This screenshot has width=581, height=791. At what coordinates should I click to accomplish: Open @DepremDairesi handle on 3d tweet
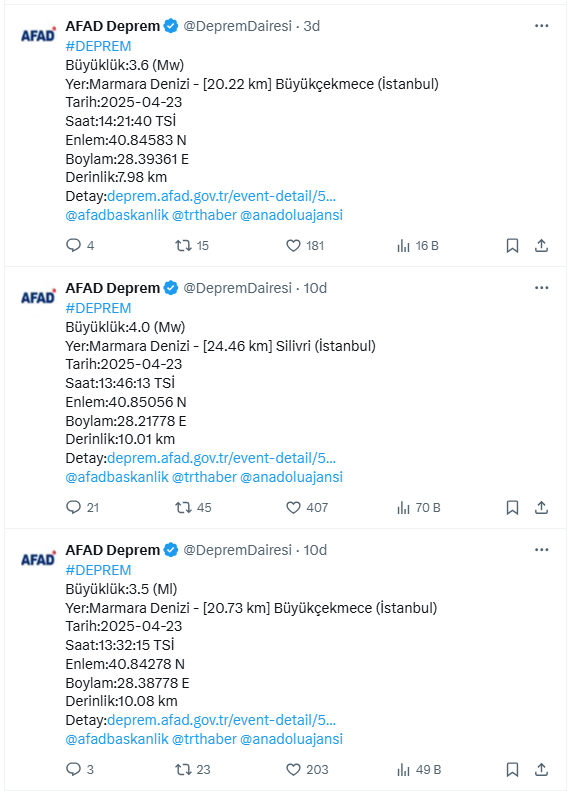click(x=238, y=26)
